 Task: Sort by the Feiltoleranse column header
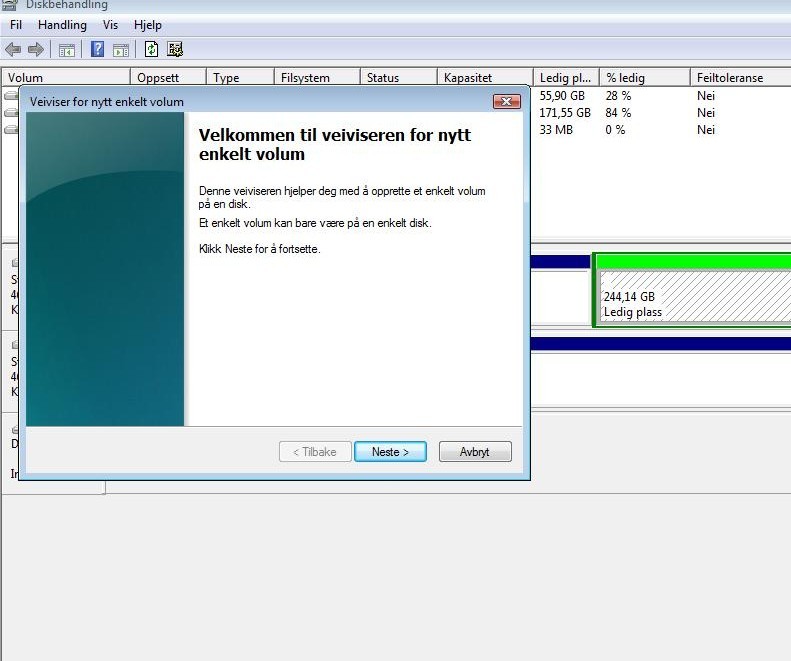pos(741,78)
